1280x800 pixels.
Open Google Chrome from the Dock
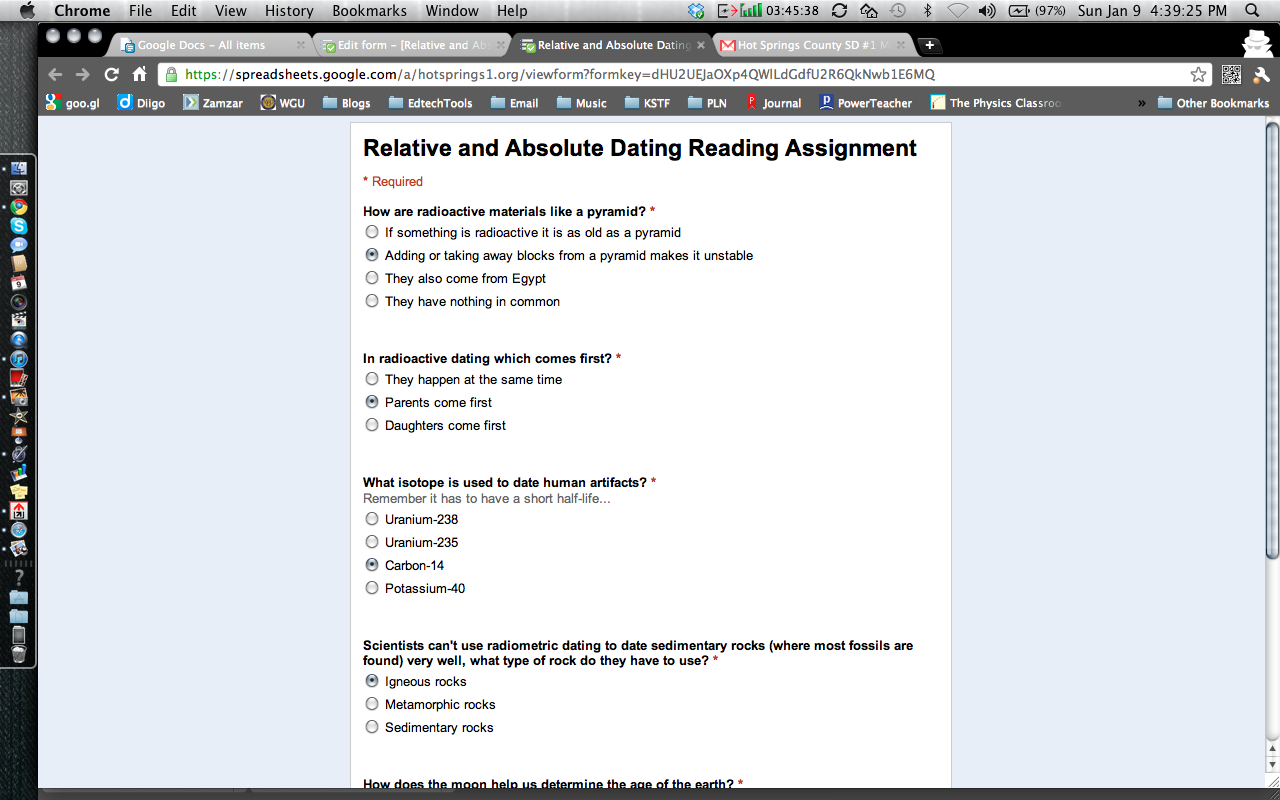point(19,207)
